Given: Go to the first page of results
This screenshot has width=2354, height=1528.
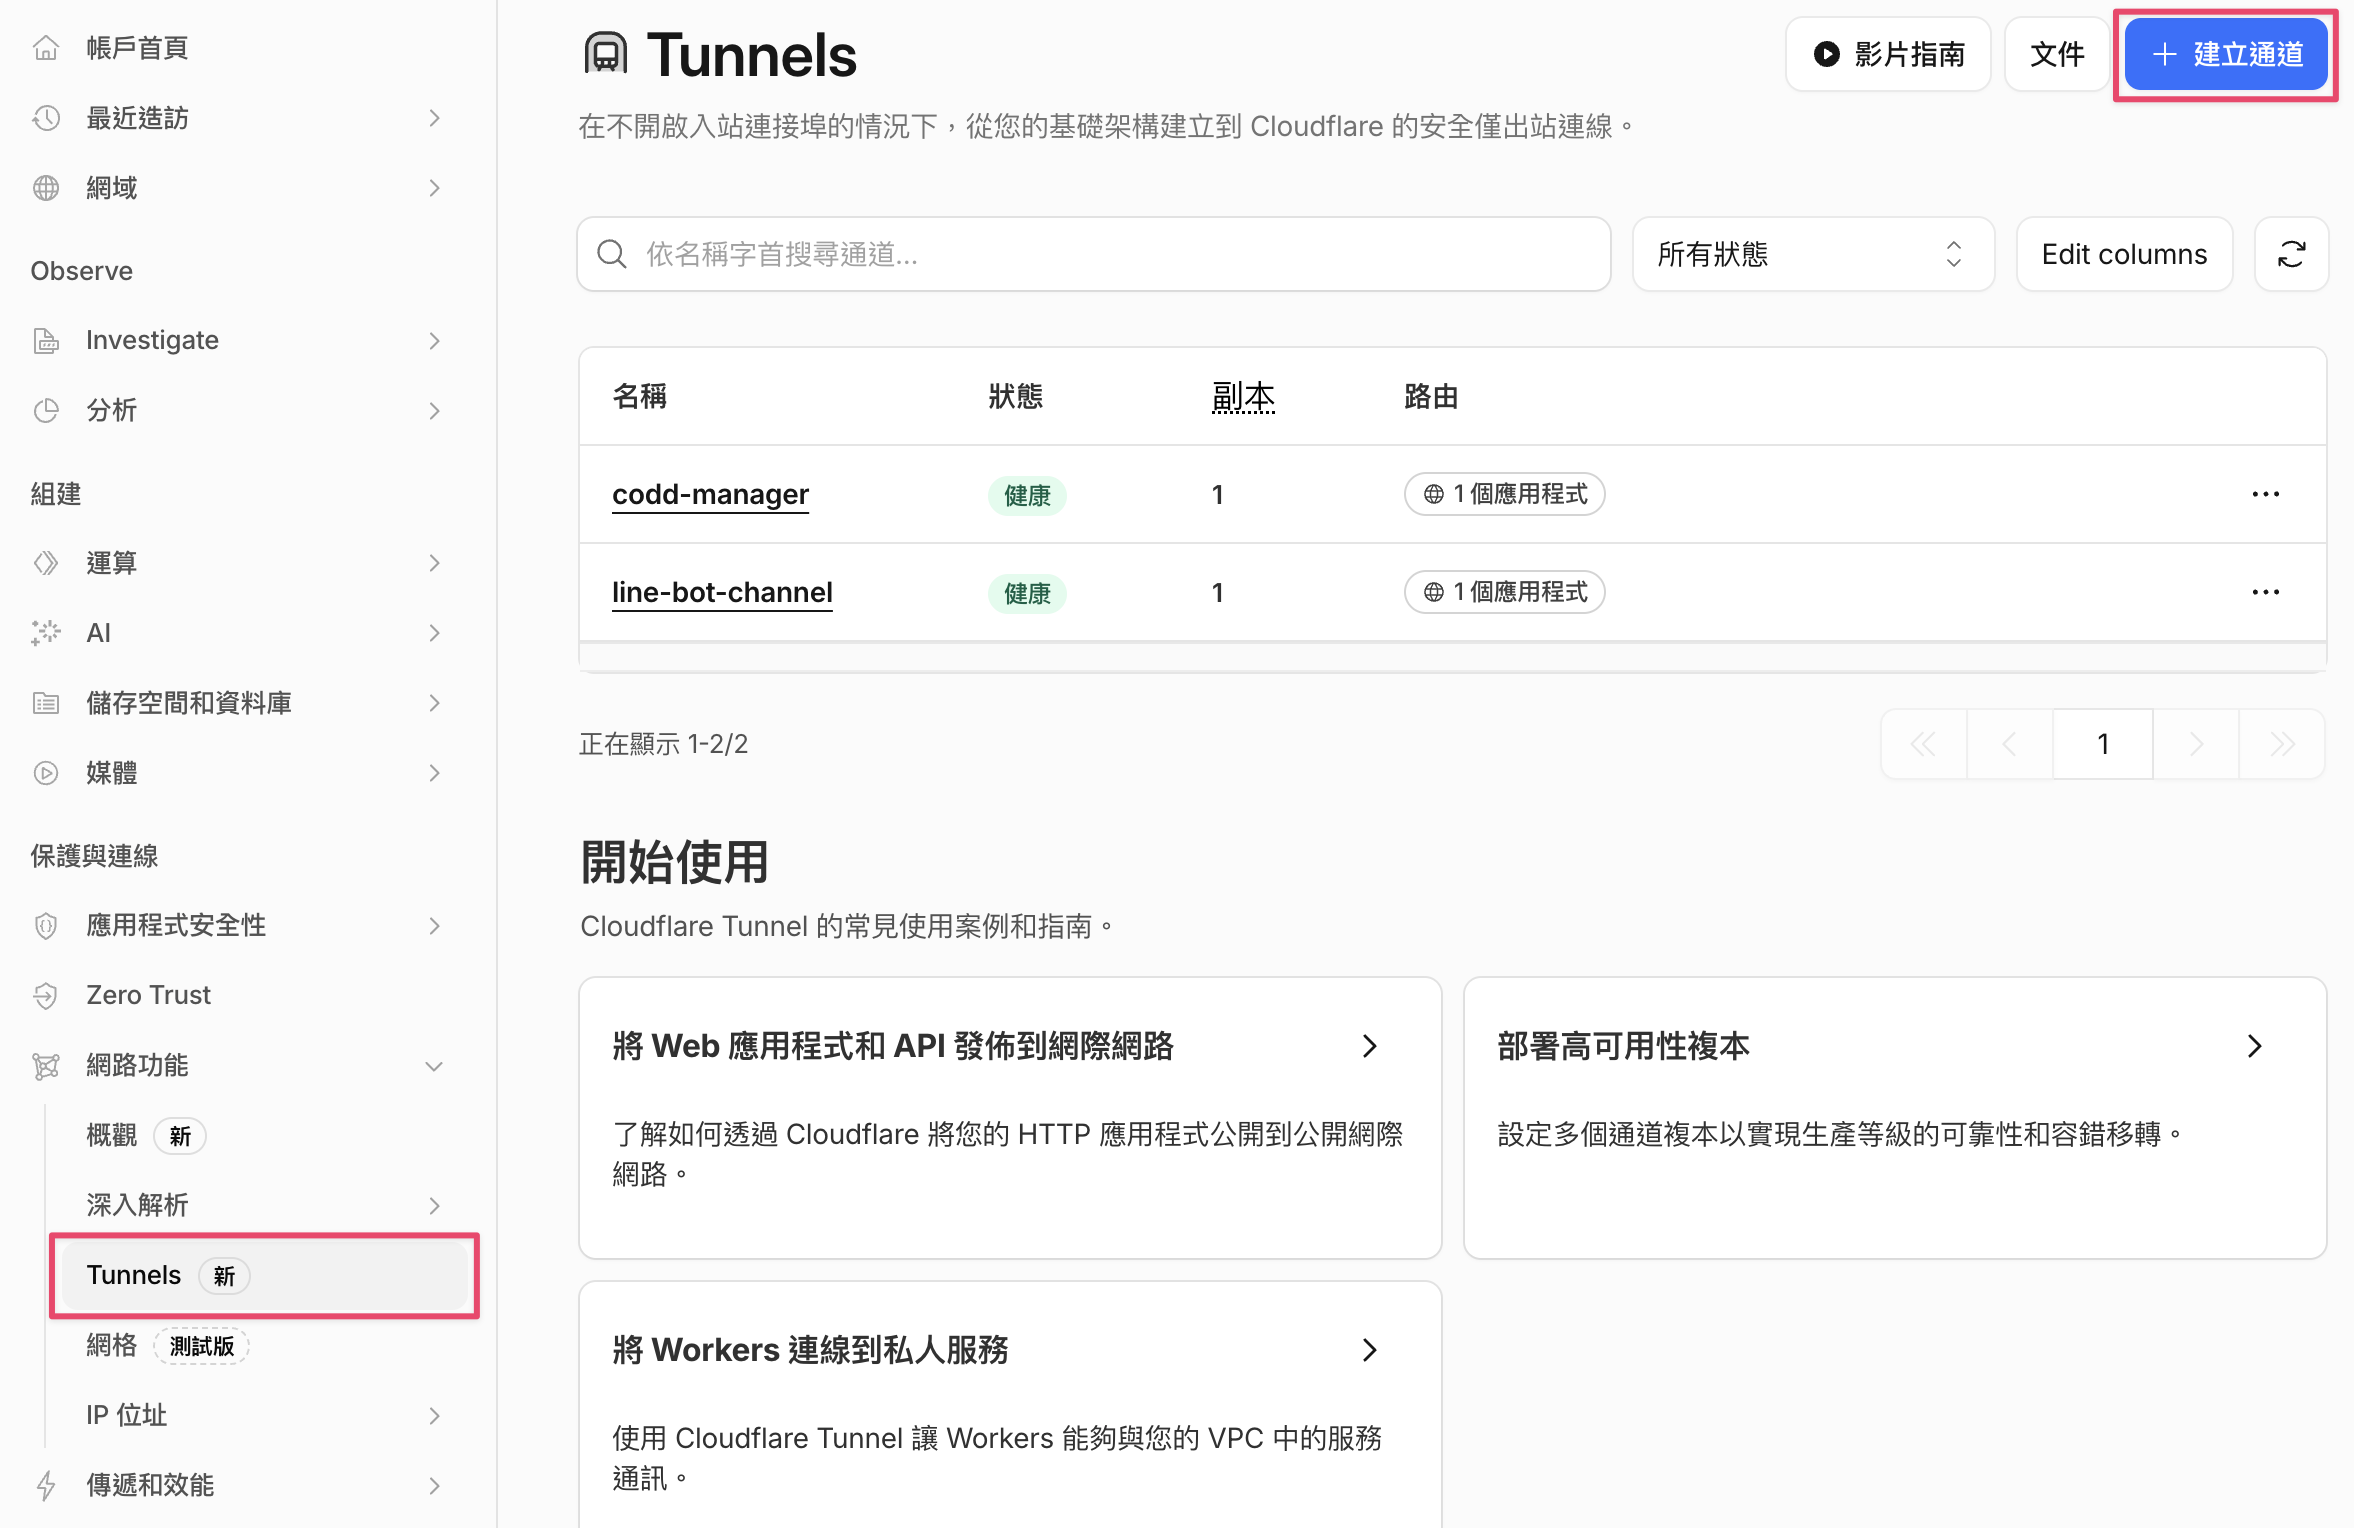Looking at the screenshot, I should pos(1923,744).
